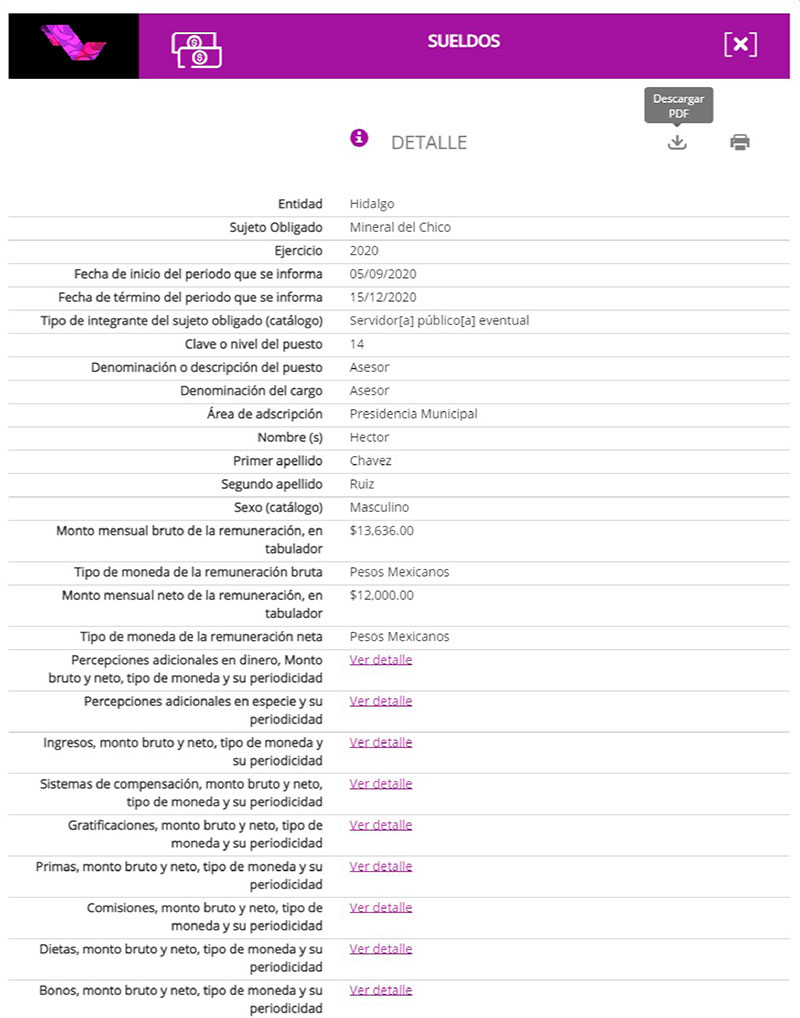Open Ver detalle for Gratificaciones
This screenshot has width=800, height=1018.
tap(381, 825)
